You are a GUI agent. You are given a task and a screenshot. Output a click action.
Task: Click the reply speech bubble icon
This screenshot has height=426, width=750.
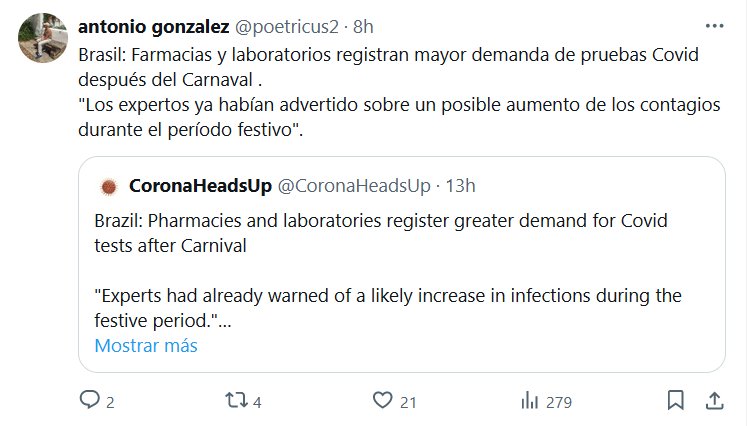click(90, 400)
